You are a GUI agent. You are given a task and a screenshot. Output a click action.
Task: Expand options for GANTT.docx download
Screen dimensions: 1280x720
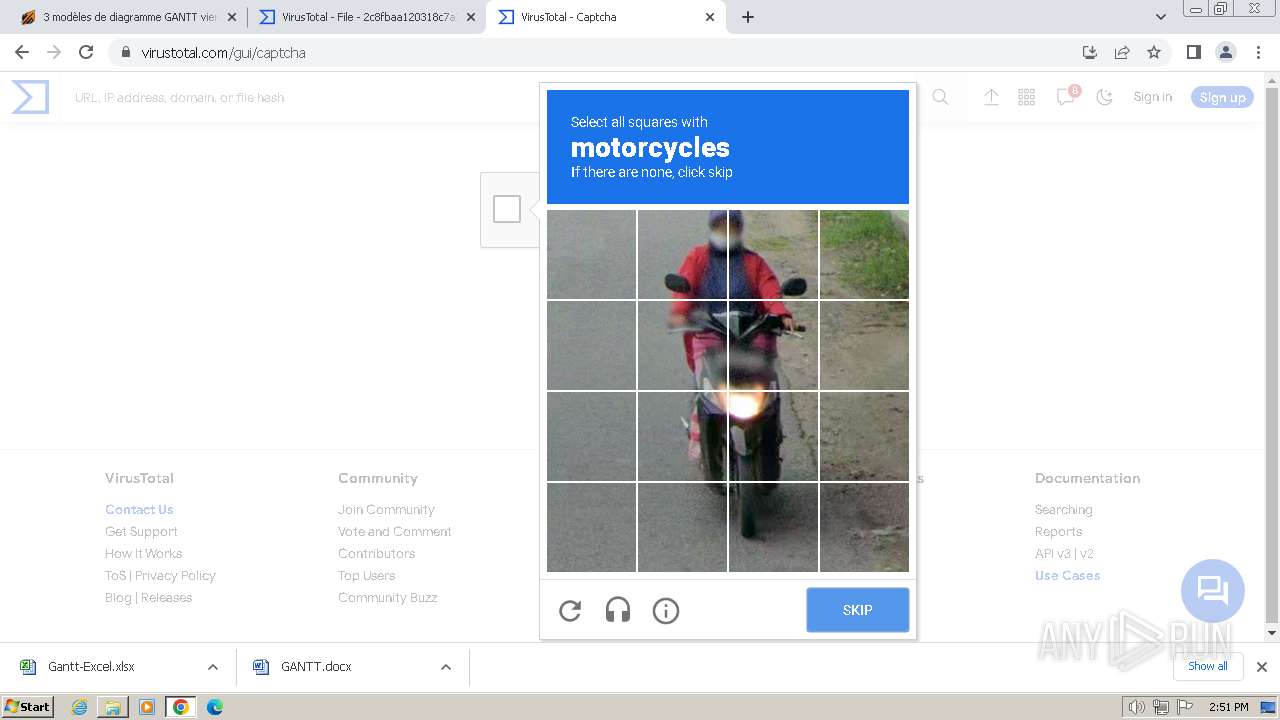446,667
